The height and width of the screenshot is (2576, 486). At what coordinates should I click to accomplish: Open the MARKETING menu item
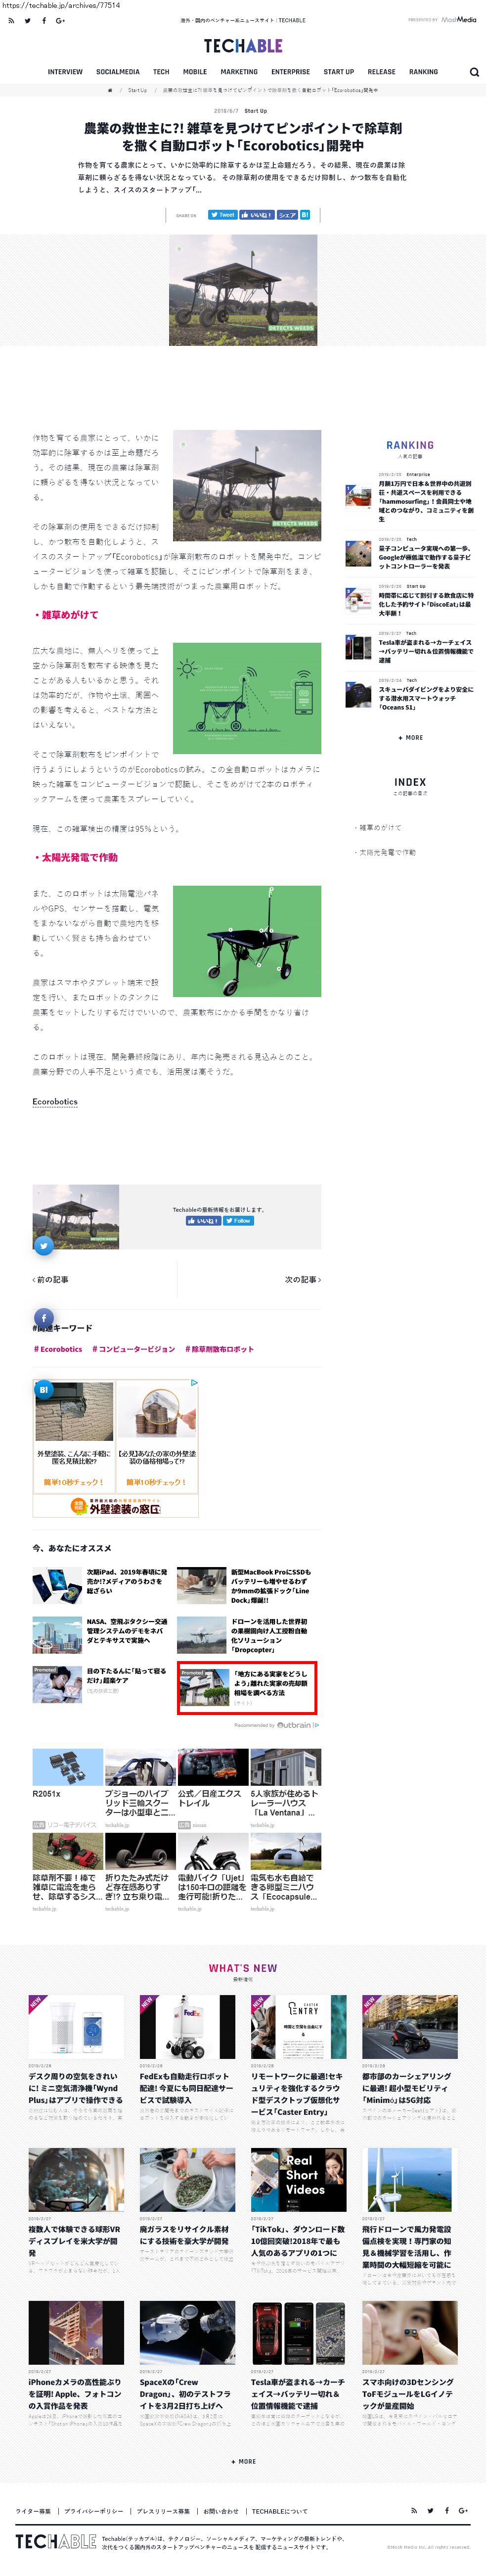point(239,72)
